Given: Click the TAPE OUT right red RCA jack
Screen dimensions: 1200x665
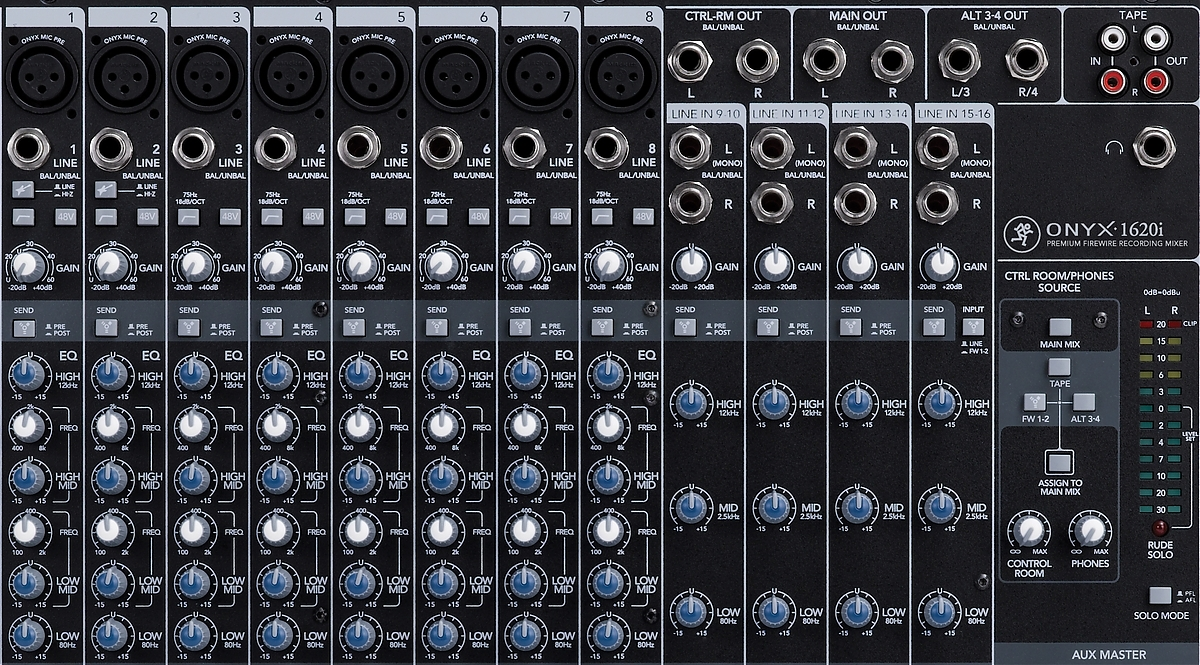Looking at the screenshot, I should 1155,82.
